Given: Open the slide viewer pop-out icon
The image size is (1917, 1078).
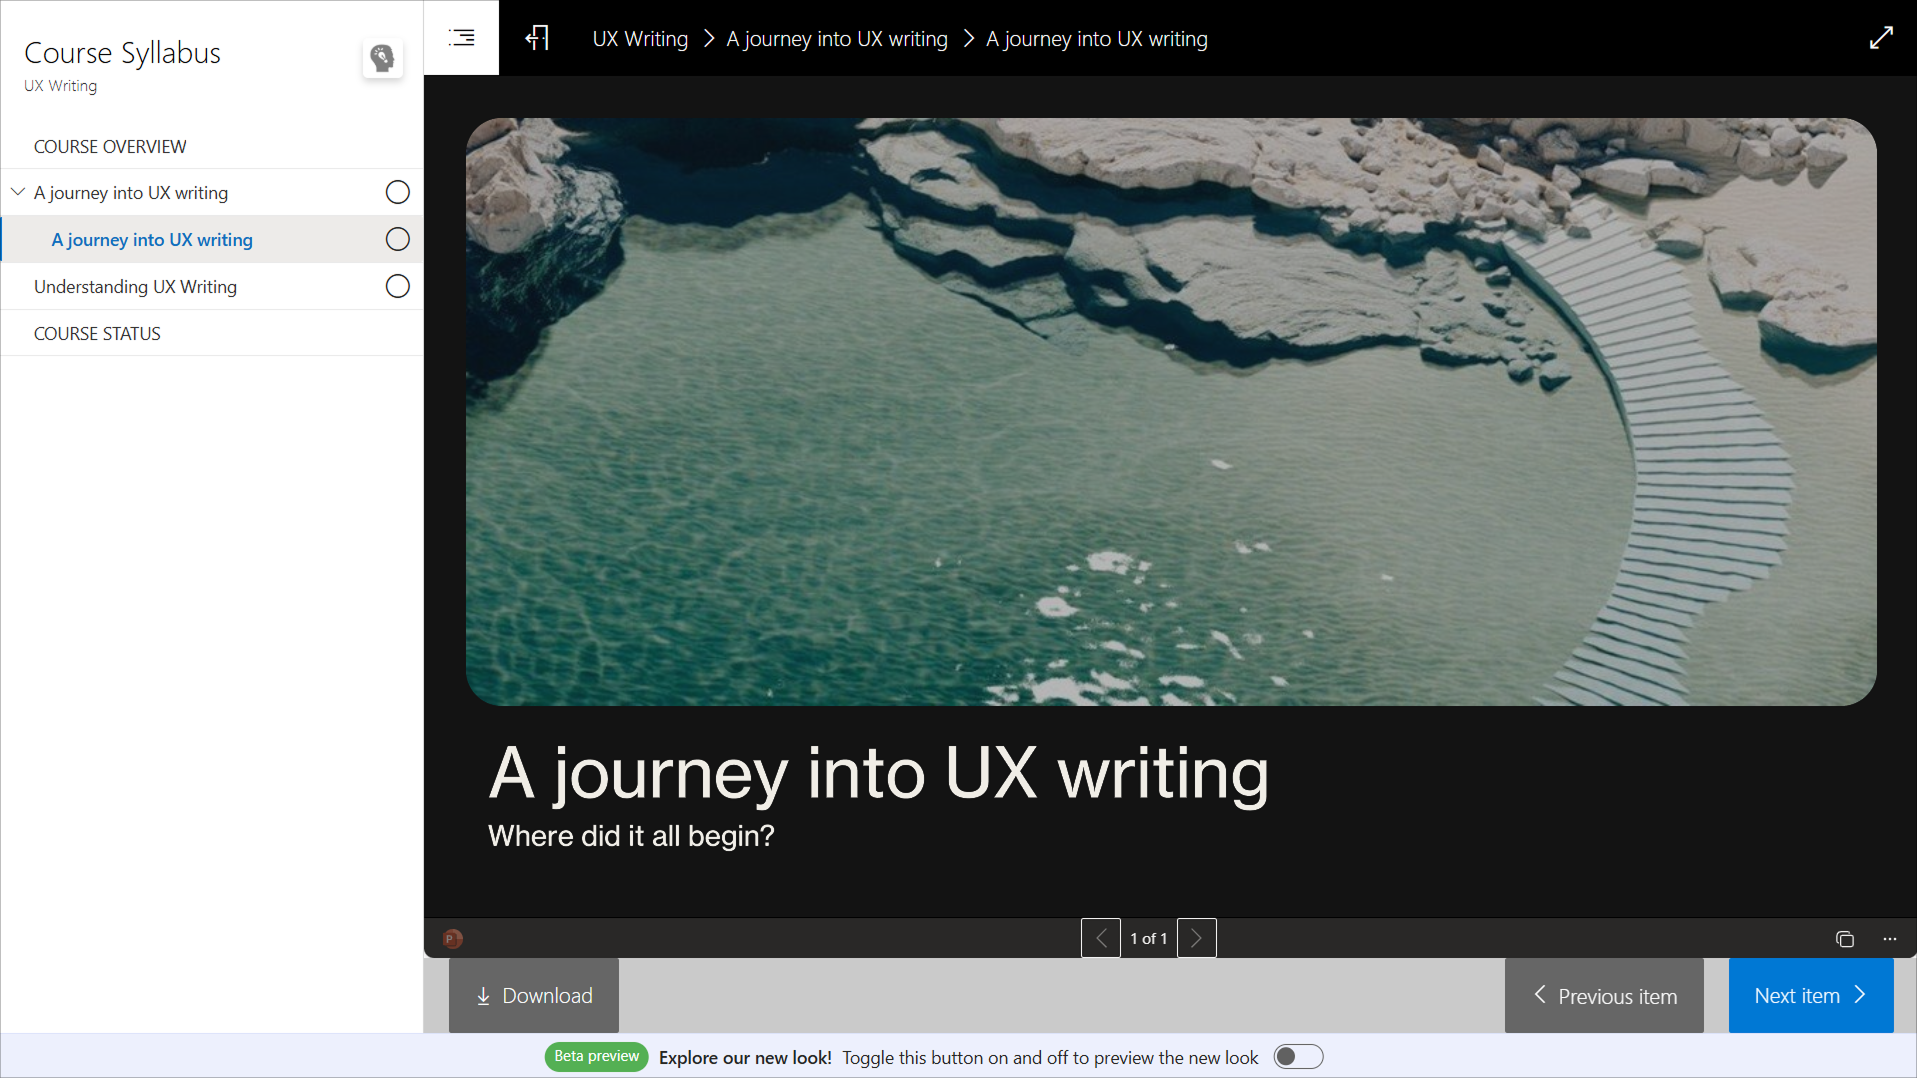Looking at the screenshot, I should point(1844,939).
